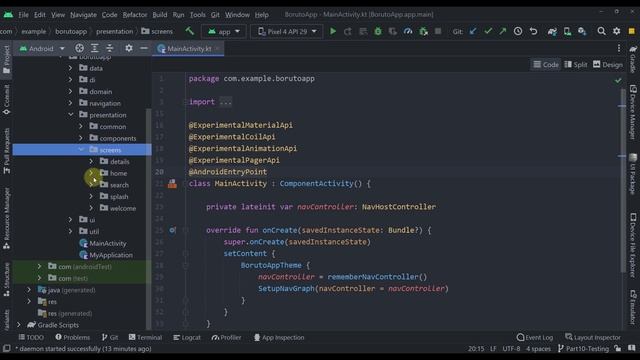Open Search Everywhere magnifier icon
This screenshot has height=360, width=640.
point(601,31)
